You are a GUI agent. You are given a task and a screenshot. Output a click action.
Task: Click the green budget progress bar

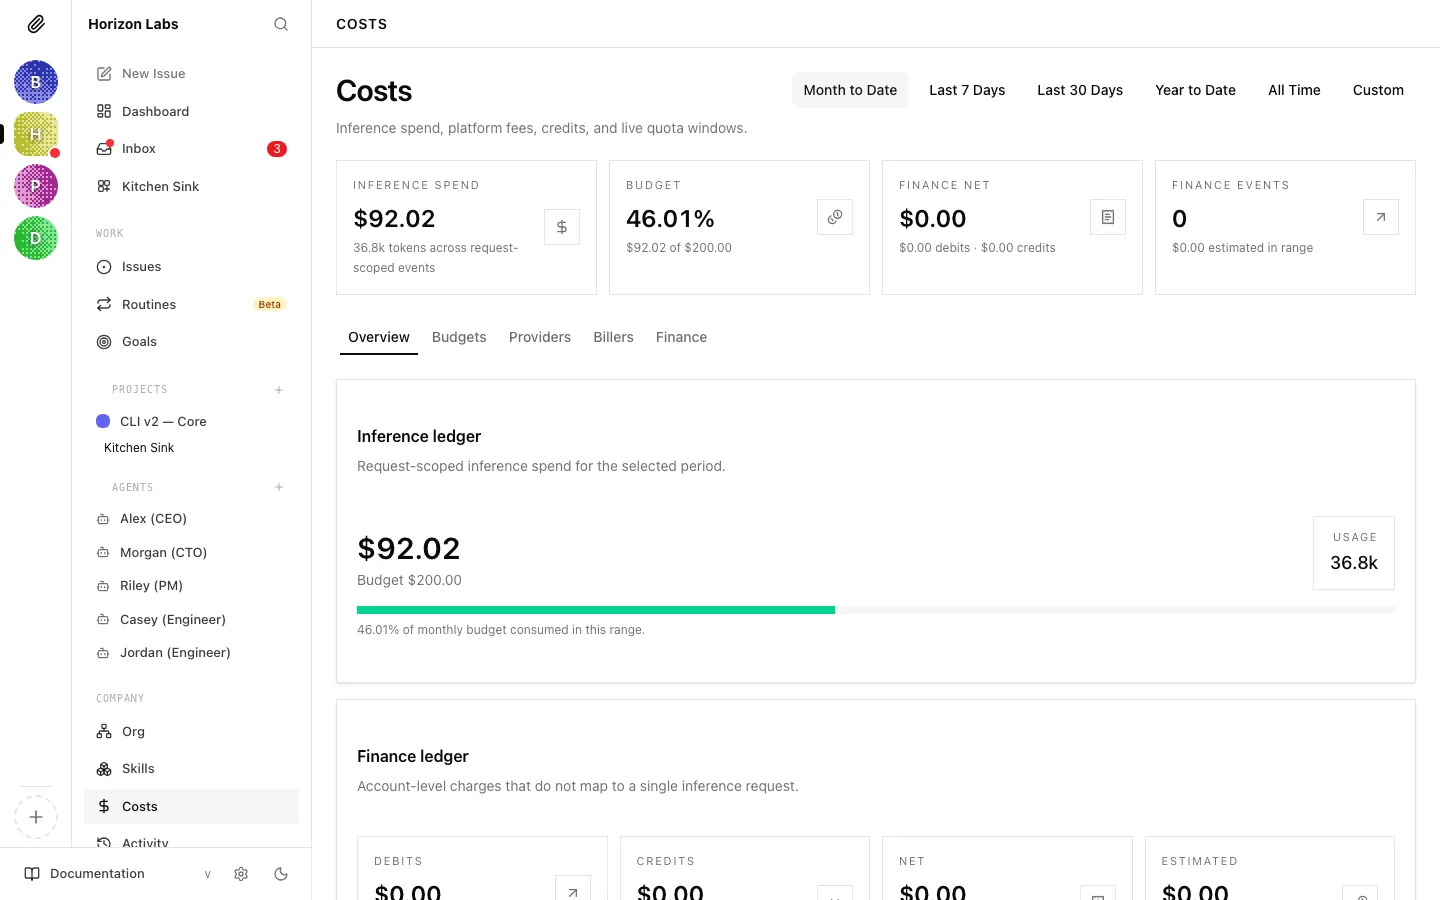click(596, 610)
